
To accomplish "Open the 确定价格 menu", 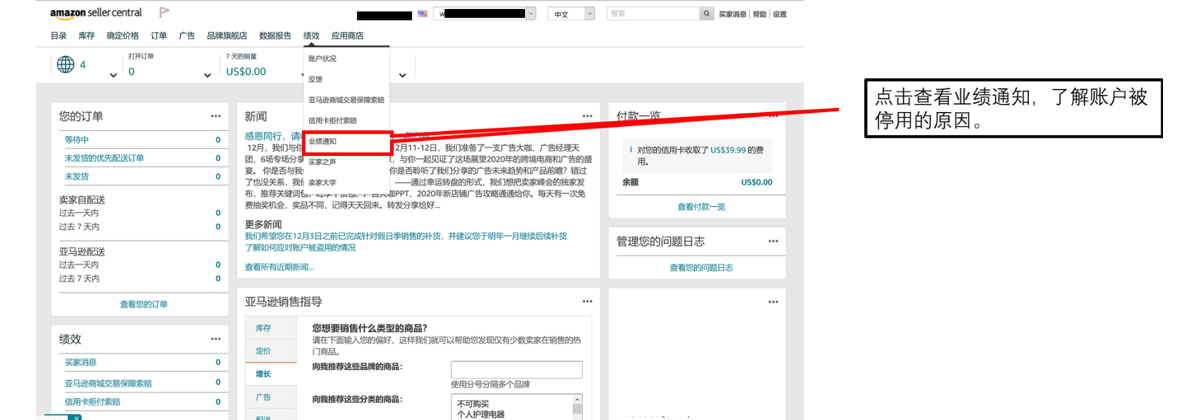I will [x=123, y=35].
